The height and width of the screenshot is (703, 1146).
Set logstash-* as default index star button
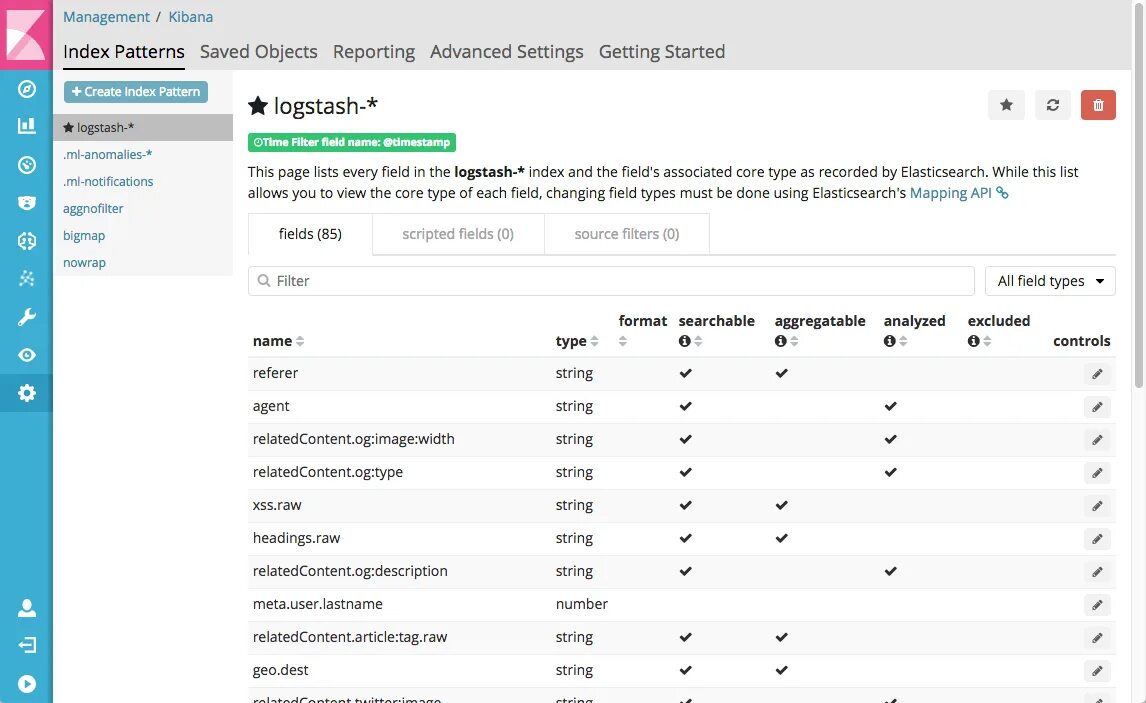point(1006,105)
